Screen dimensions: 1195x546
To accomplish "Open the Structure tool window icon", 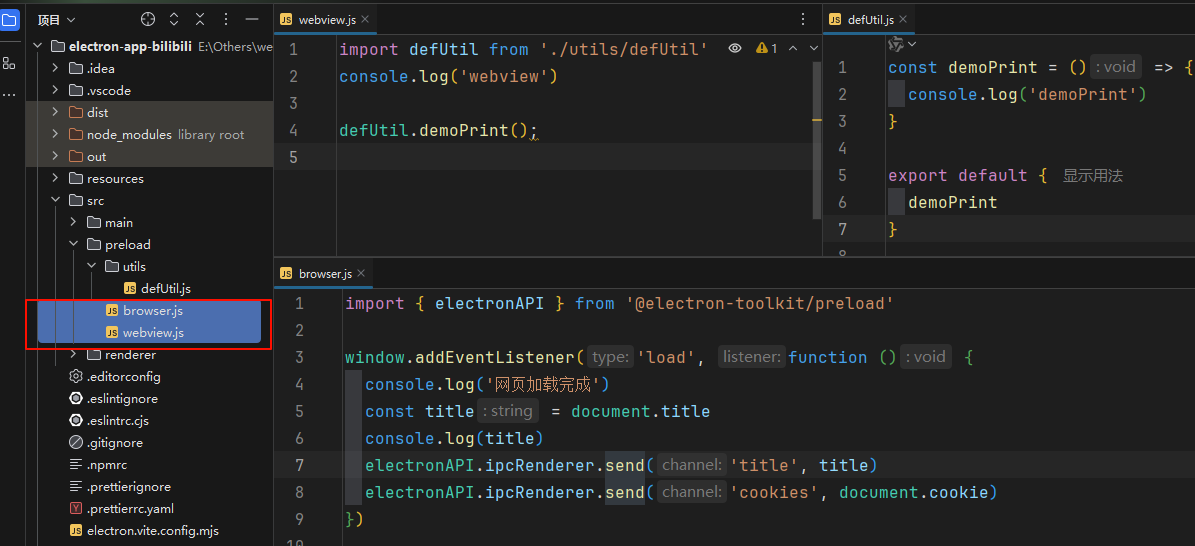I will (x=10, y=64).
